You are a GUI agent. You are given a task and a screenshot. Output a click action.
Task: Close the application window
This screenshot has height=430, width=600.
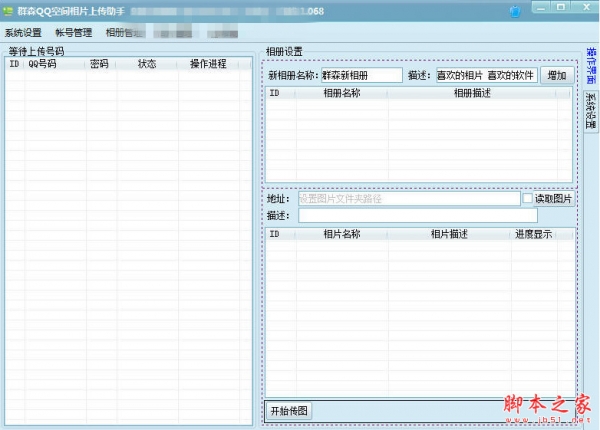(x=585, y=7)
